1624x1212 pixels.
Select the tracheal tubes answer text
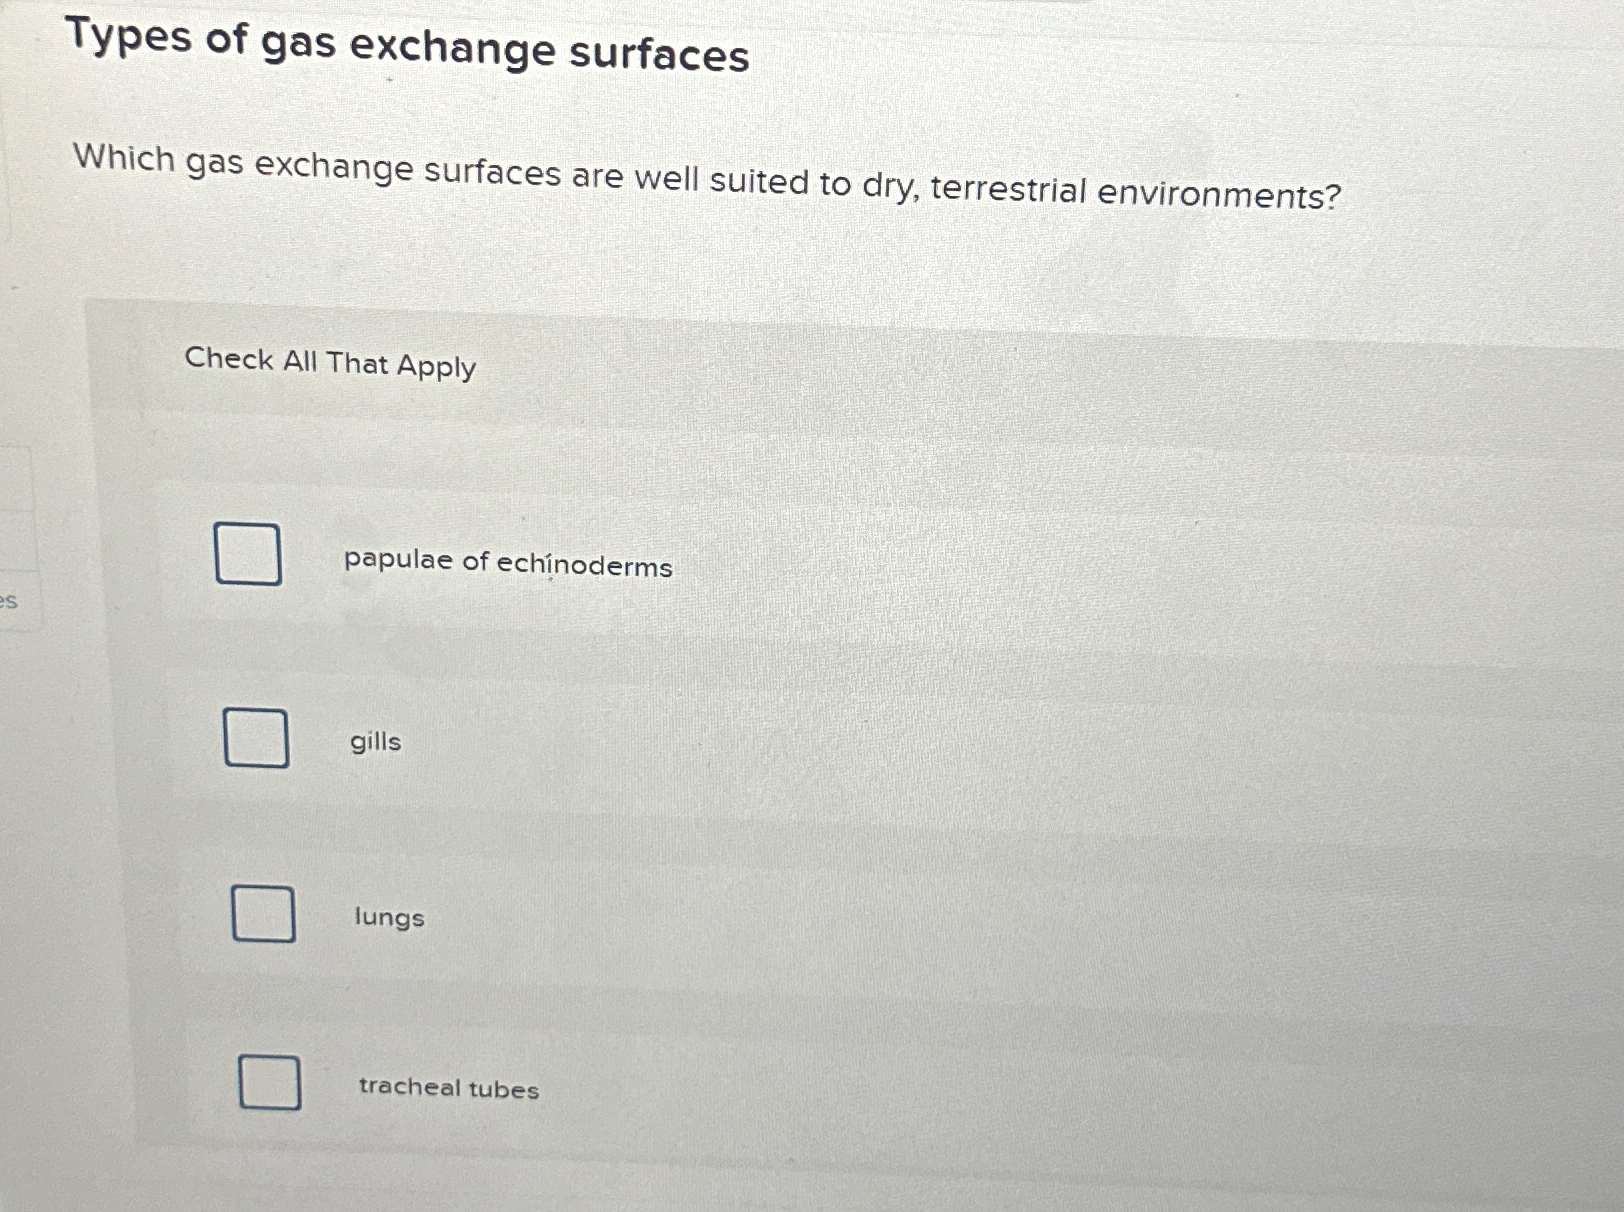(448, 1088)
